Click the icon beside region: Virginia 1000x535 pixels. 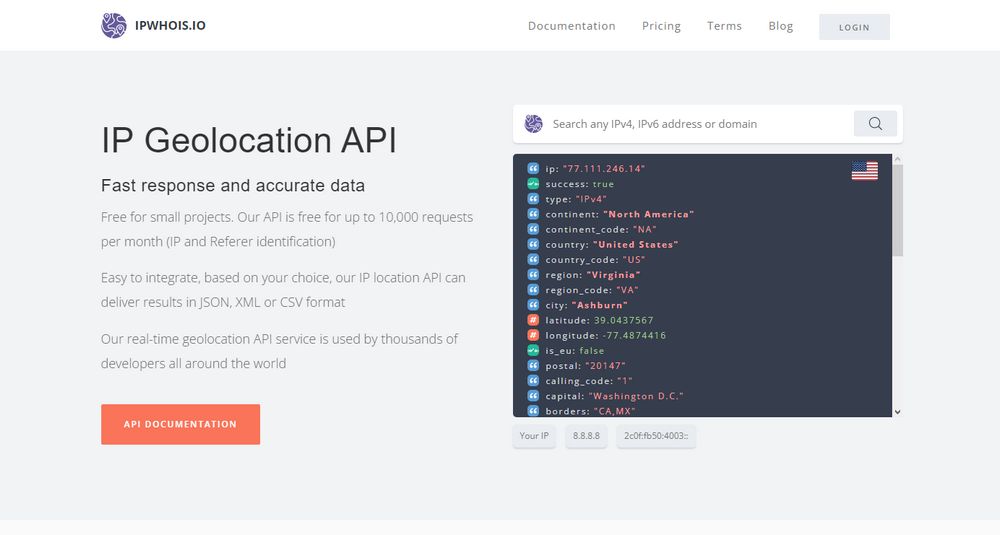point(533,274)
